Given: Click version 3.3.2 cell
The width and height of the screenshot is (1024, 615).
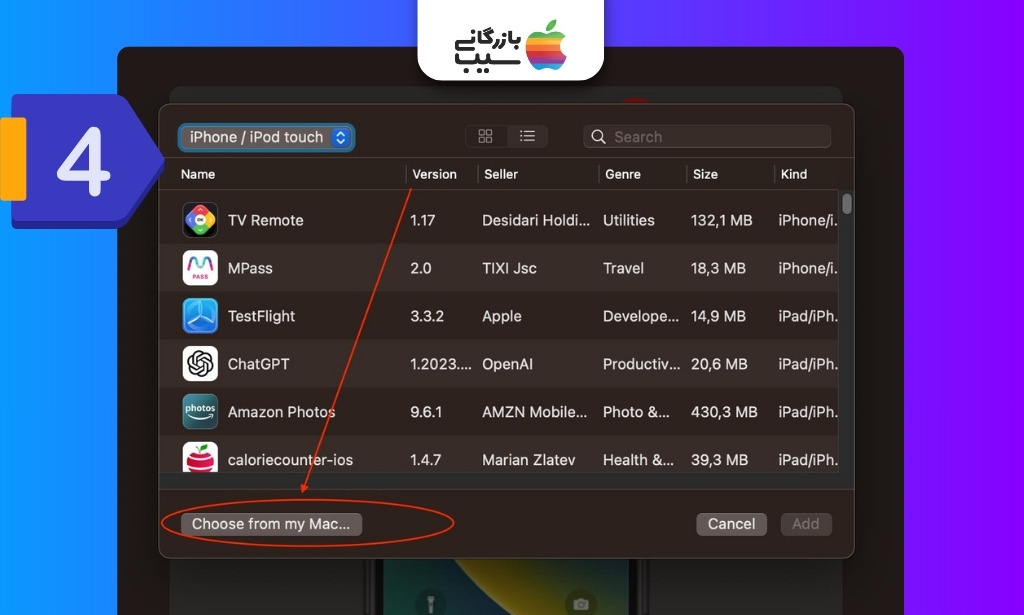Looking at the screenshot, I should coord(427,317).
